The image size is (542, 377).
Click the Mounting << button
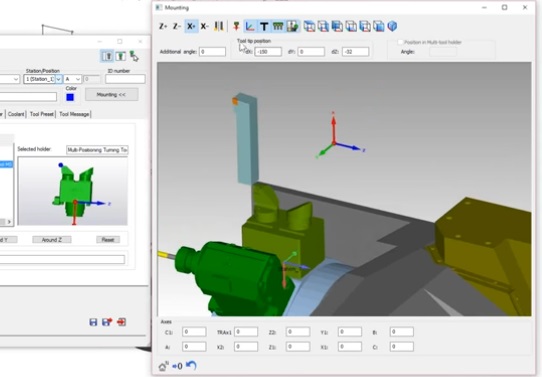(x=112, y=94)
